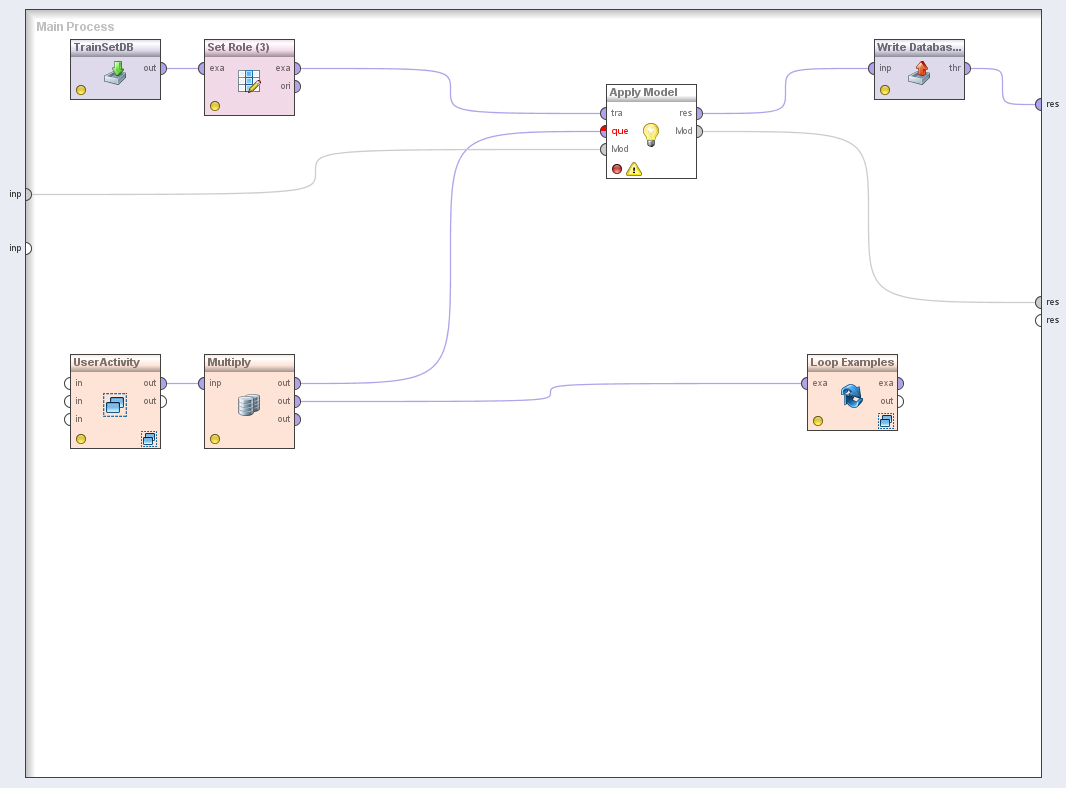Select the Apply Model operator title
This screenshot has height=788, width=1066.
tap(643, 92)
